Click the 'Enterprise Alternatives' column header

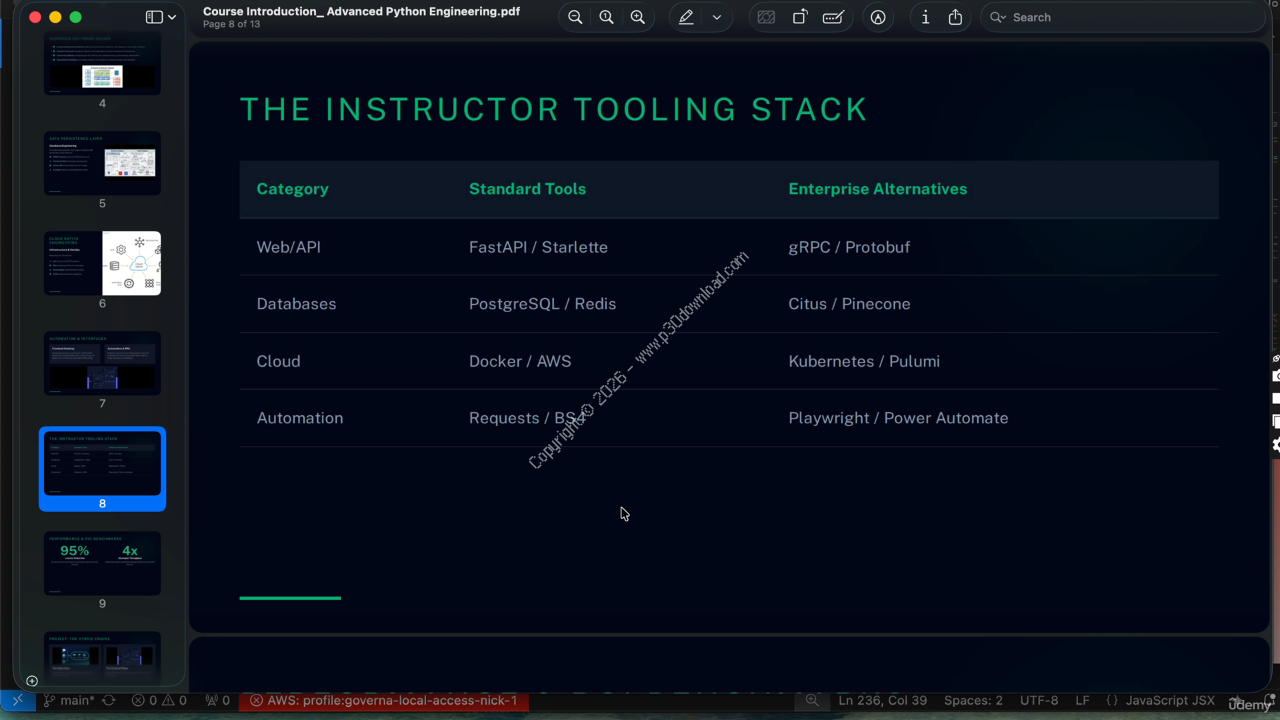[878, 189]
